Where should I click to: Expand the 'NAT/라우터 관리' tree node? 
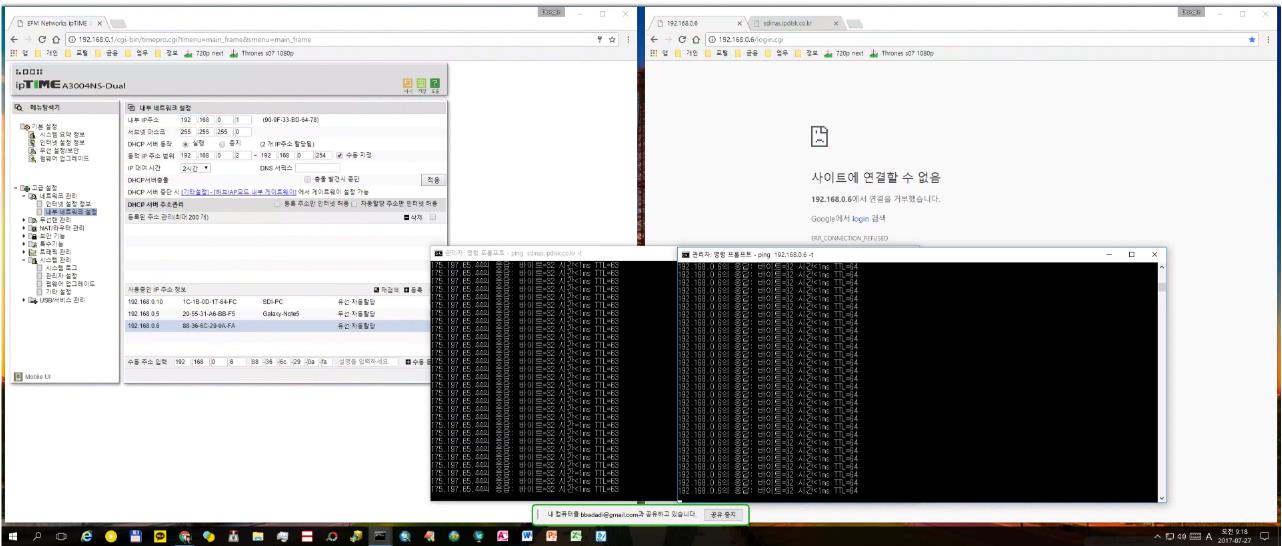click(x=24, y=228)
